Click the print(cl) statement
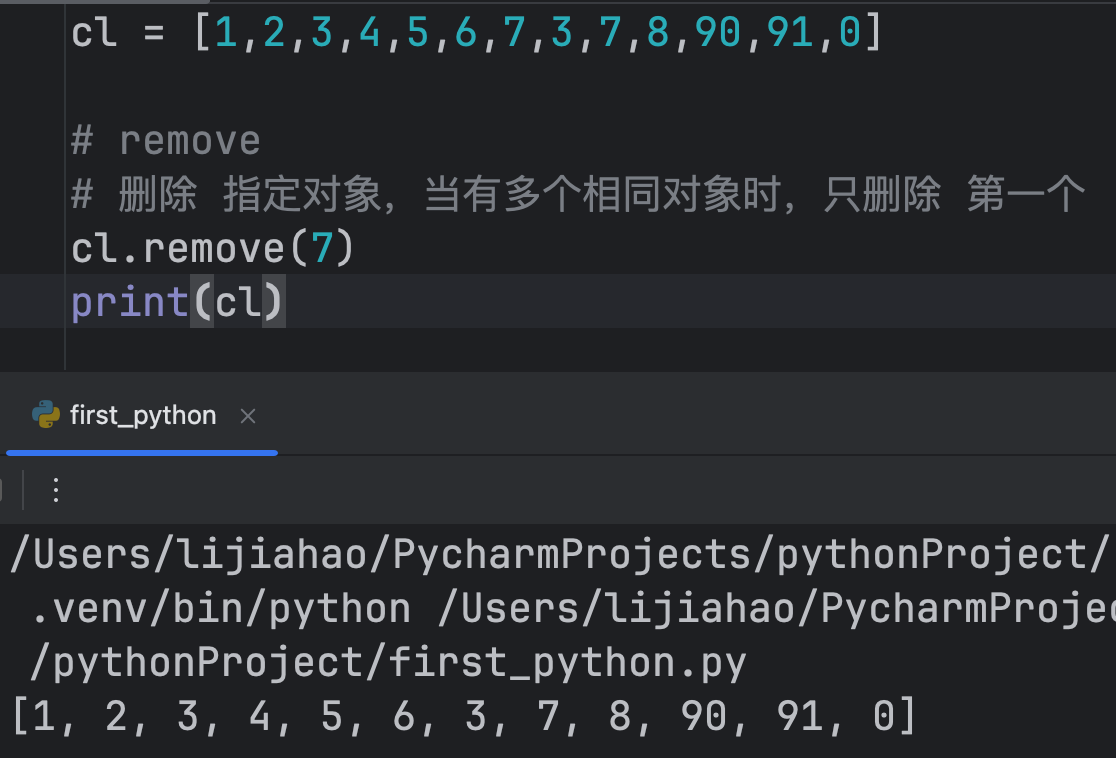Viewport: 1116px width, 758px height. pos(178,302)
